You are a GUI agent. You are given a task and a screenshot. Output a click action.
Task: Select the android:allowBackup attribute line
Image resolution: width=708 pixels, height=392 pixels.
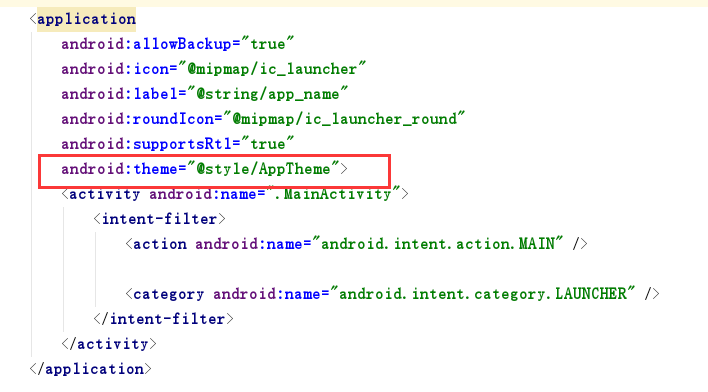(x=177, y=44)
